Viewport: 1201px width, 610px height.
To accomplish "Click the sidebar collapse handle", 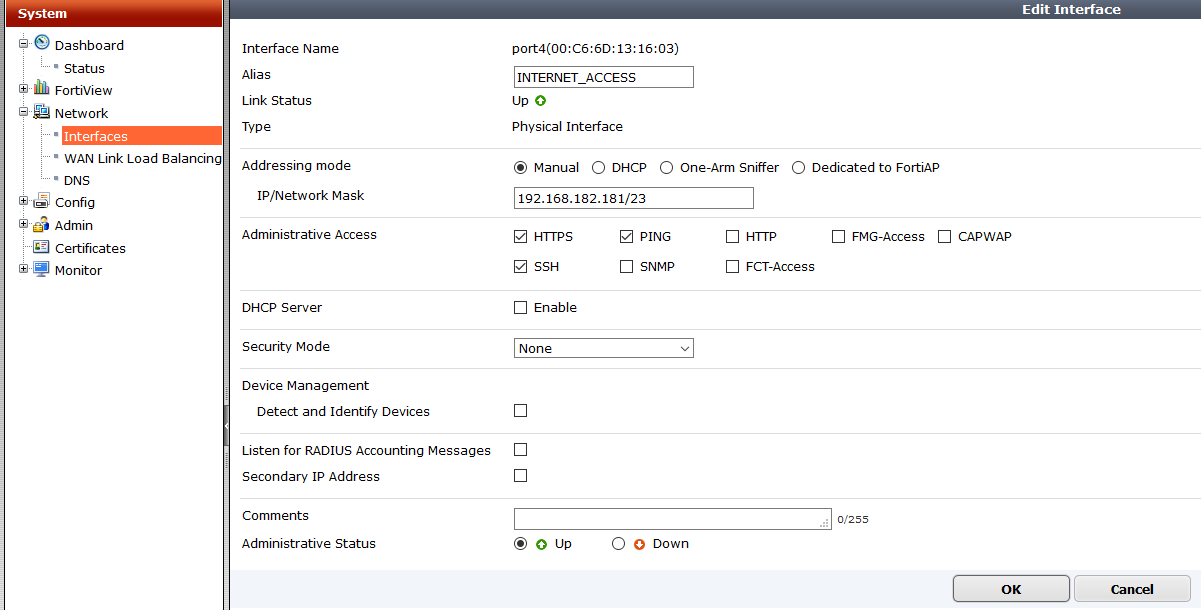I will (226, 426).
